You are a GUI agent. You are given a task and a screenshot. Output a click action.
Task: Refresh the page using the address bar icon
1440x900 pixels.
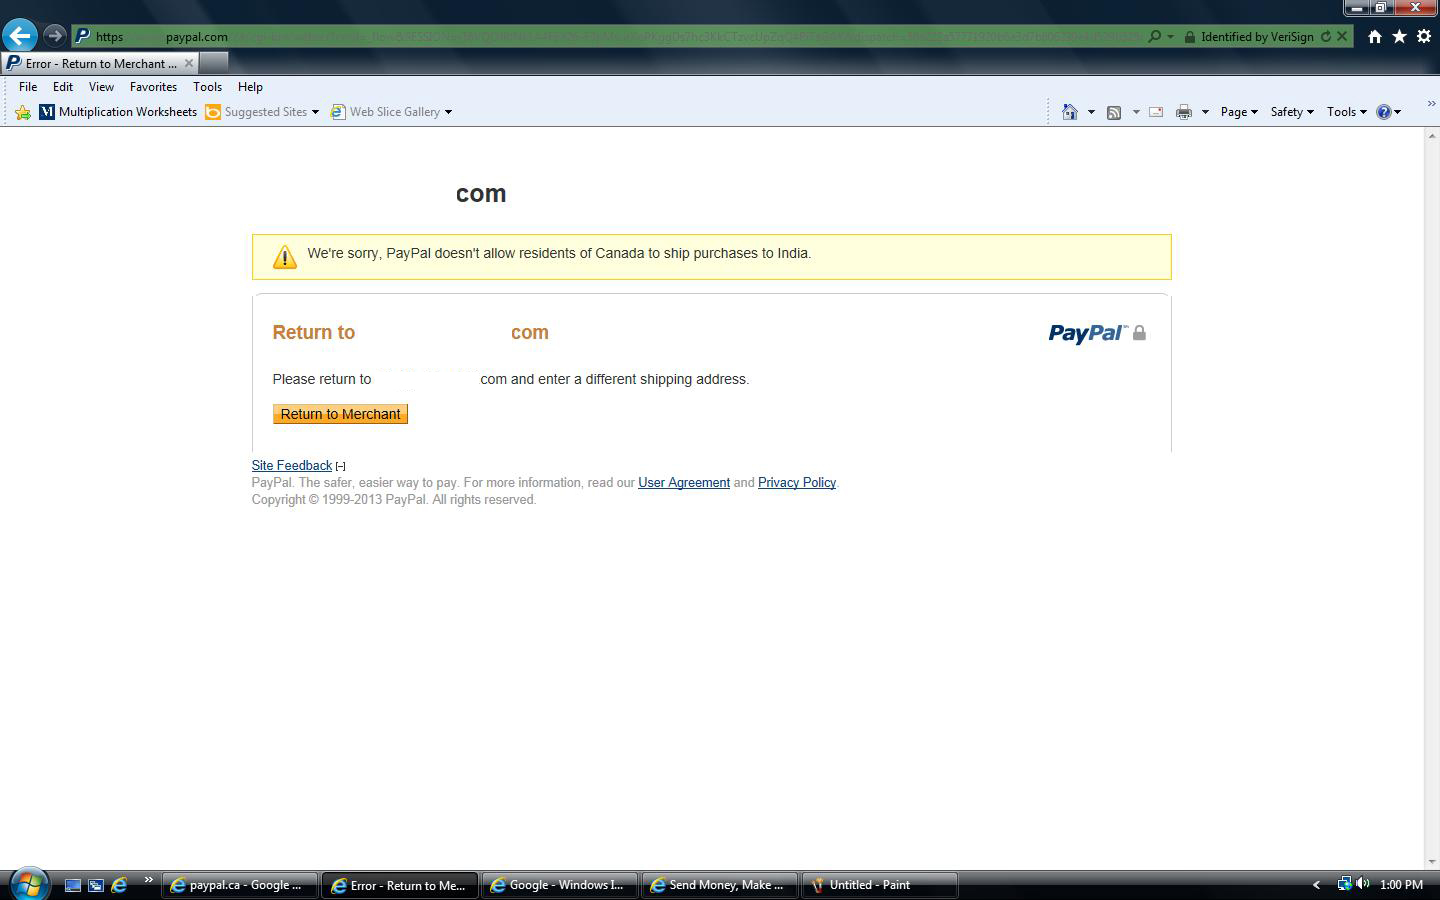click(x=1326, y=37)
